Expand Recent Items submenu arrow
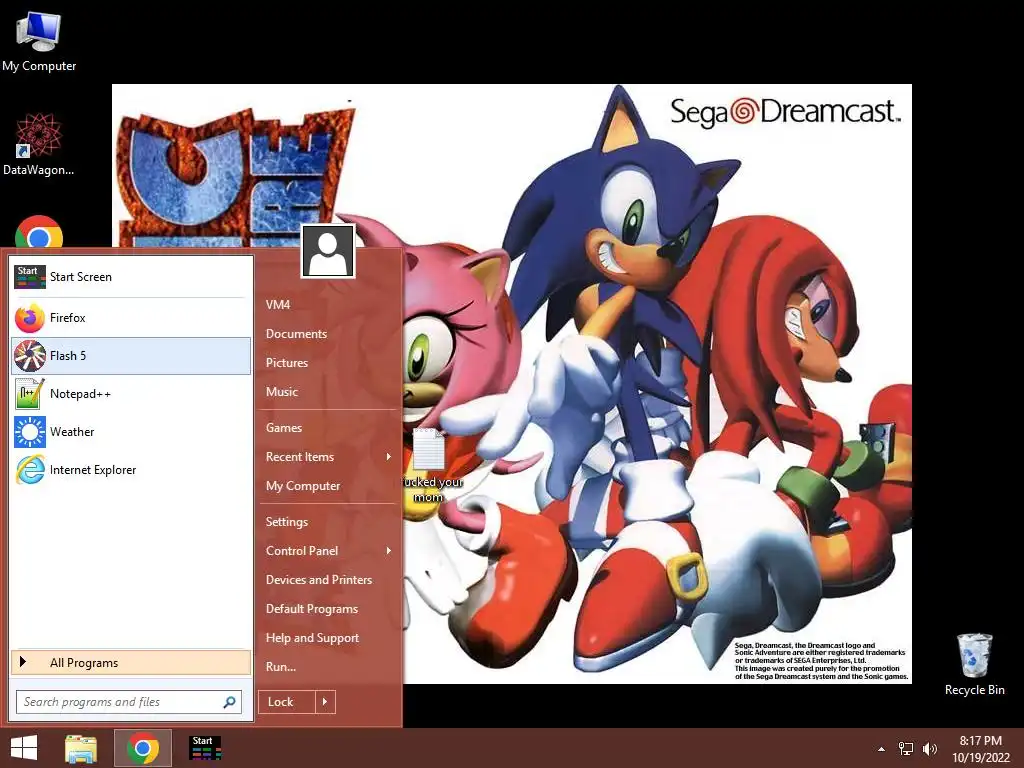Viewport: 1024px width, 768px height. pyautogui.click(x=389, y=456)
